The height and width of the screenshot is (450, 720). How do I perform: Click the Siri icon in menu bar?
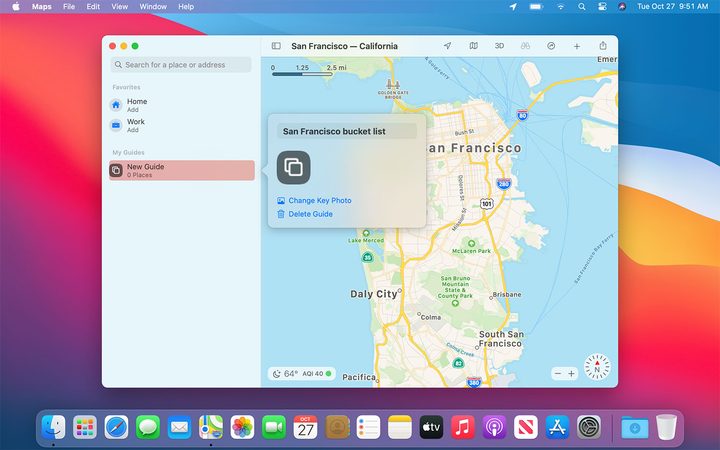pyautogui.click(x=622, y=6)
